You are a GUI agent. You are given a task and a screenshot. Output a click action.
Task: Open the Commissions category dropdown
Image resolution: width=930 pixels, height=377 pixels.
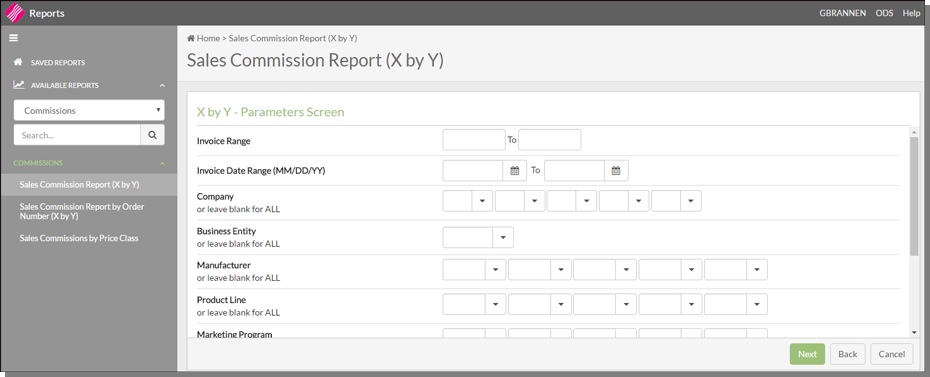click(89, 110)
